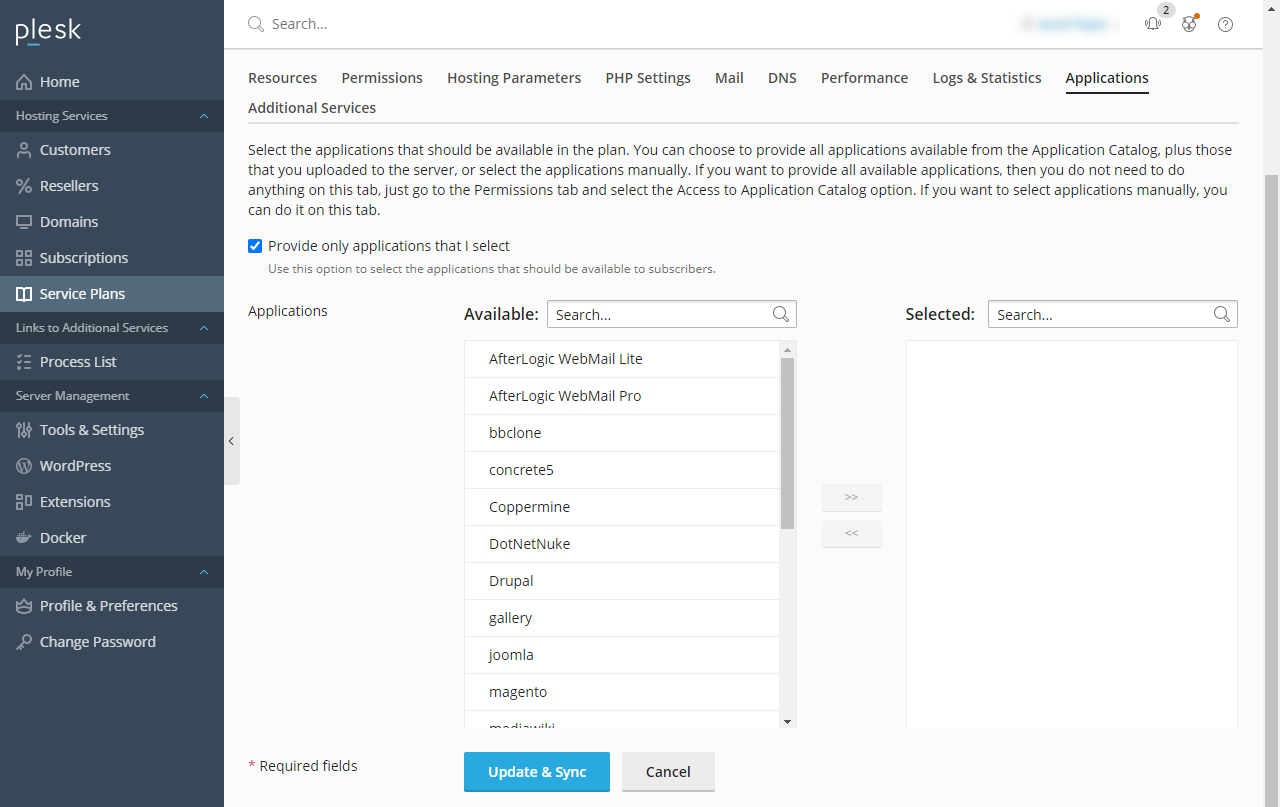Collapse the My Profile section
The height and width of the screenshot is (807, 1280).
204,572
